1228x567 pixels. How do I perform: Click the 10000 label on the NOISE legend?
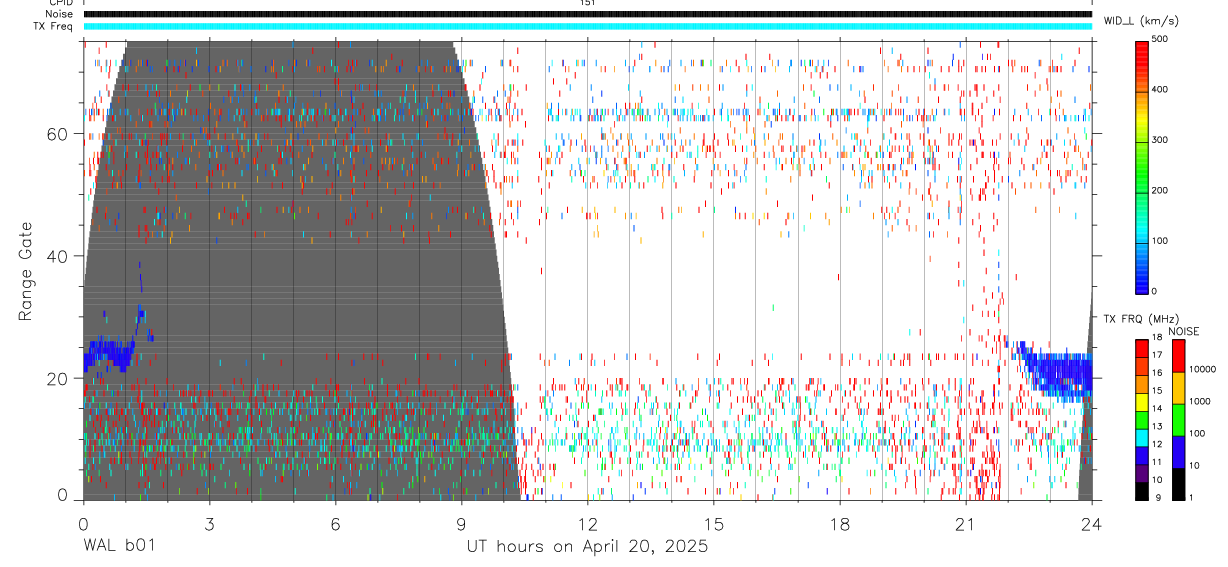pyautogui.click(x=1202, y=369)
